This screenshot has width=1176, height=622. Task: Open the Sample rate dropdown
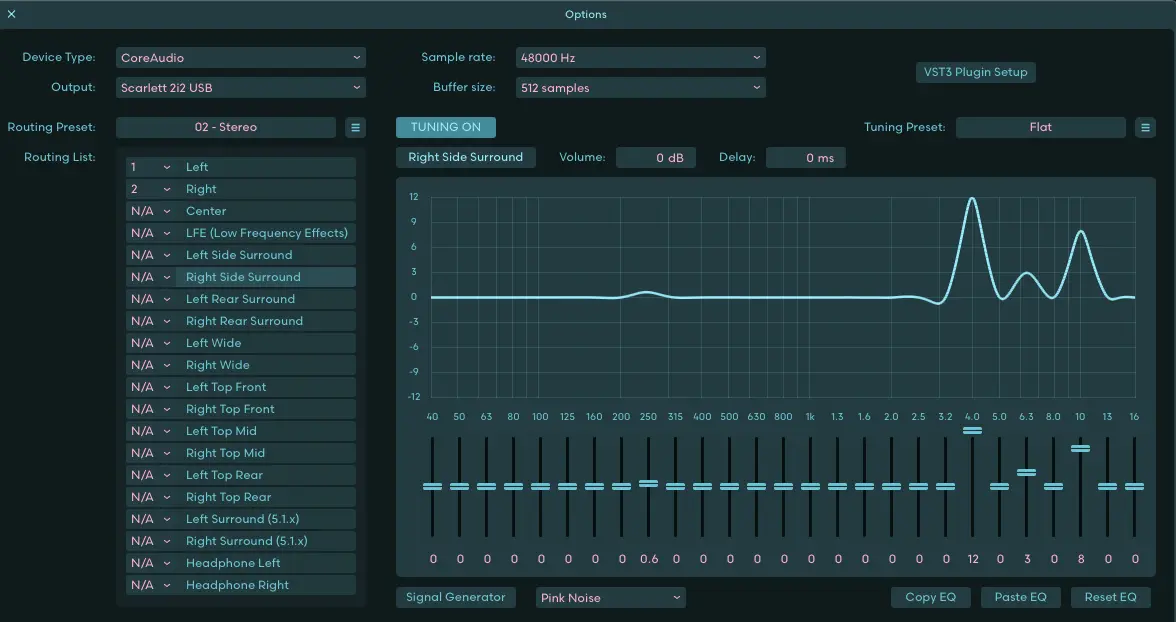[640, 58]
